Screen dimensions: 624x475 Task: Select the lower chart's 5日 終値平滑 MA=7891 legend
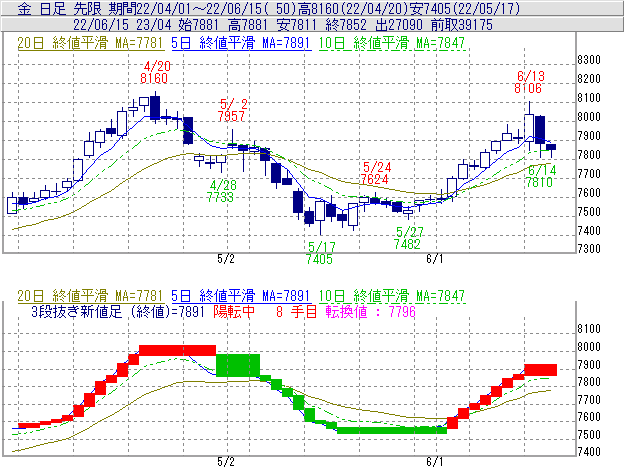point(241,296)
